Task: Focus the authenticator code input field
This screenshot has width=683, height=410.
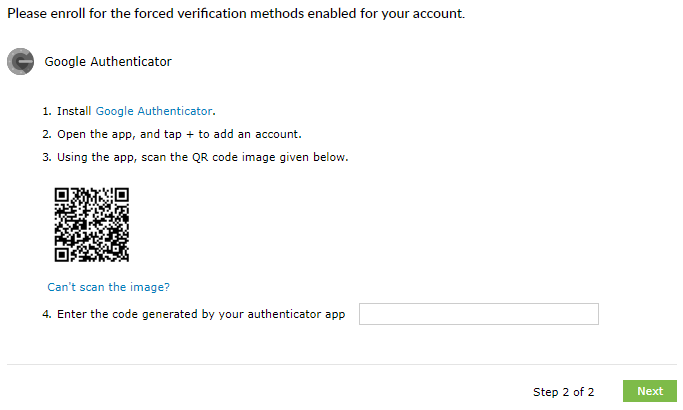Action: coord(478,314)
